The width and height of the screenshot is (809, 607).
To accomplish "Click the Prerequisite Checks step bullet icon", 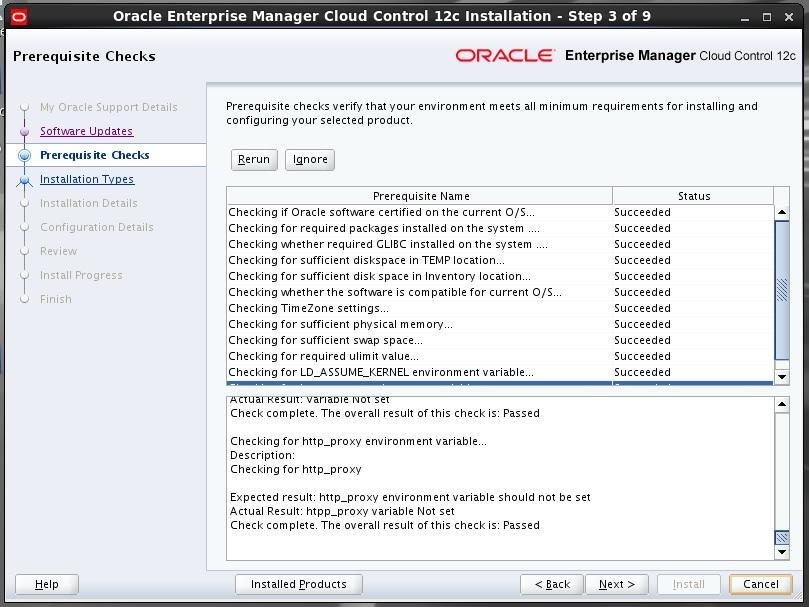I will point(24,155).
